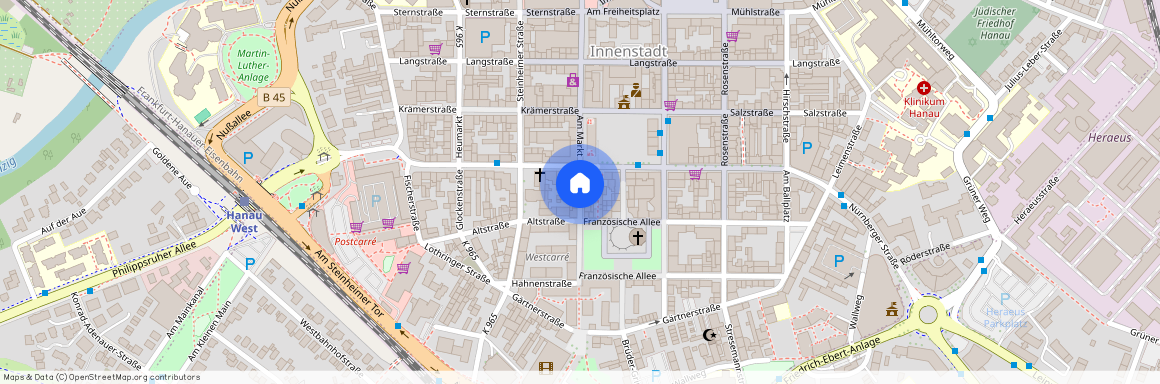The image size is (1160, 384).
Task: Click the cinema film icon near Gärtnerstraße
Action: 546,366
